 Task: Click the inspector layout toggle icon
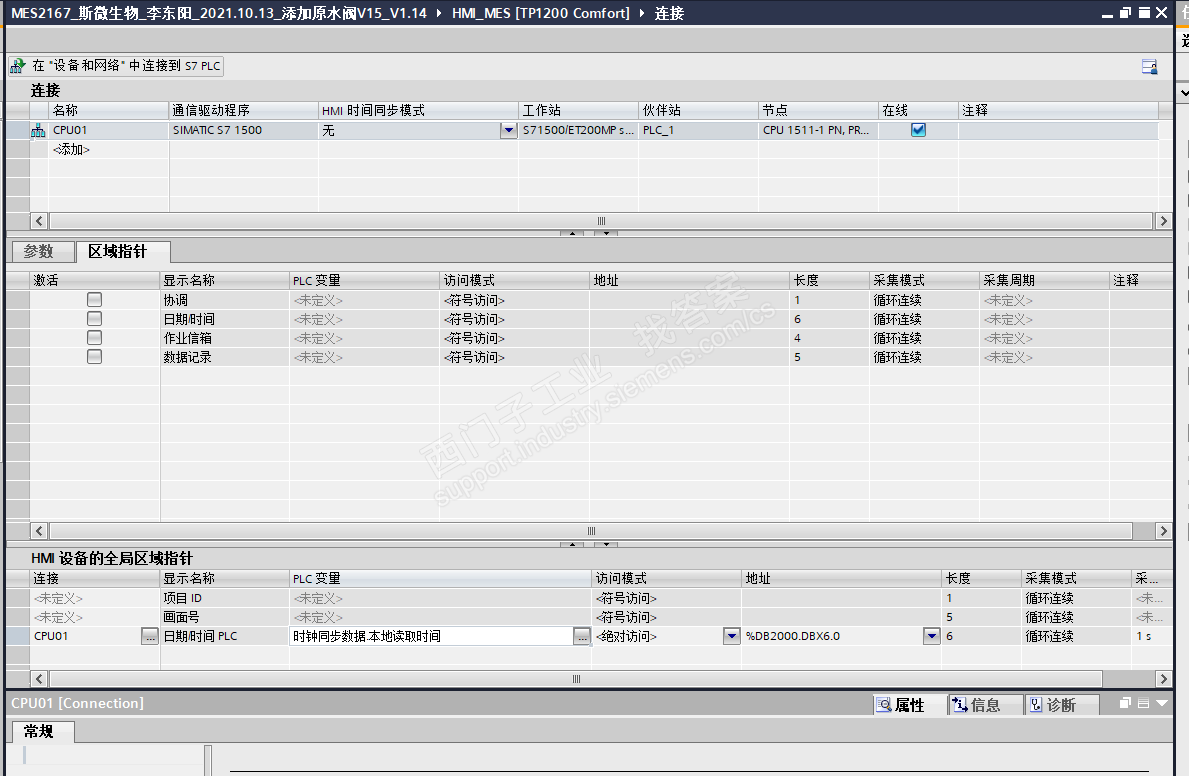point(1144,703)
